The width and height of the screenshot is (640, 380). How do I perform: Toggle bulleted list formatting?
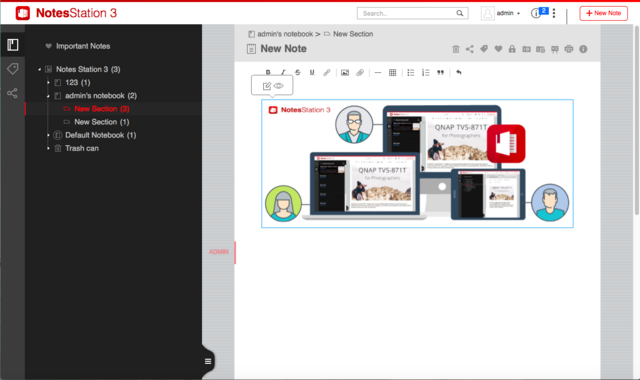pyautogui.click(x=411, y=73)
